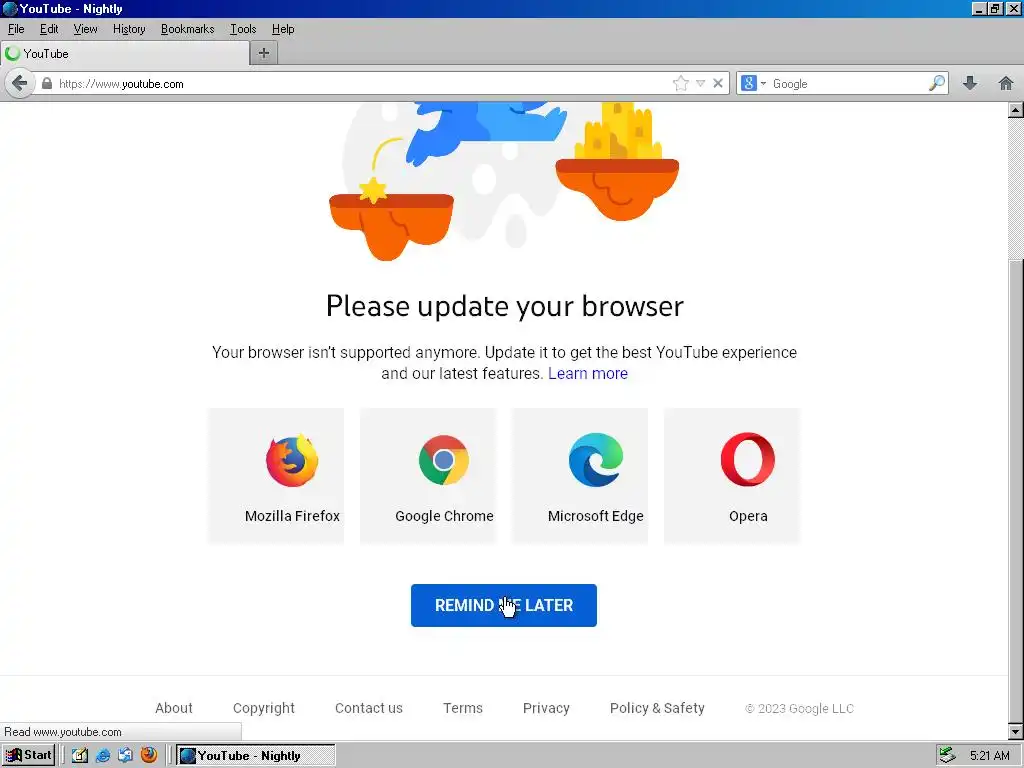Image resolution: width=1024 pixels, height=768 pixels.
Task: Open the Bookmarks menu
Action: click(x=187, y=29)
